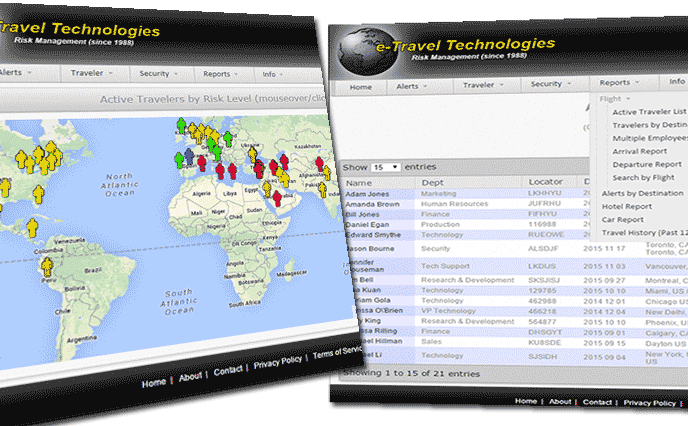Open Alerts dropdown in the list window
Viewport: 688px width, 426px height.
[412, 86]
